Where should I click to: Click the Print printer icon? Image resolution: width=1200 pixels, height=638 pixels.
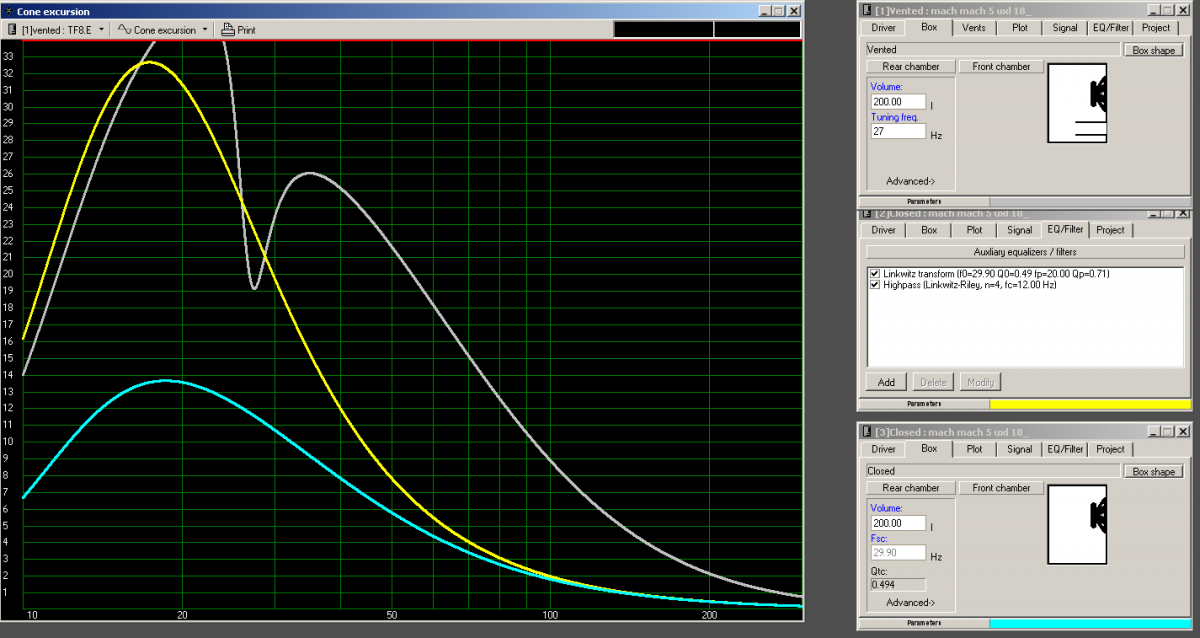tap(228, 30)
